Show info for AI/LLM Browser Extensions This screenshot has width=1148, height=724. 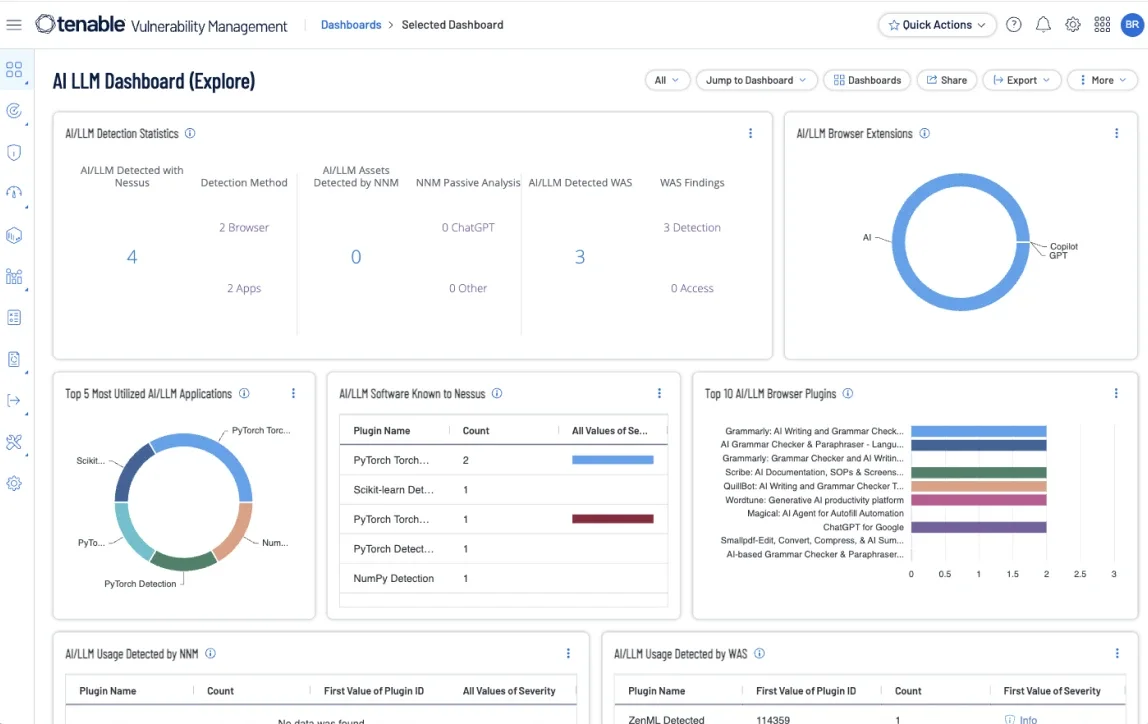click(x=925, y=133)
